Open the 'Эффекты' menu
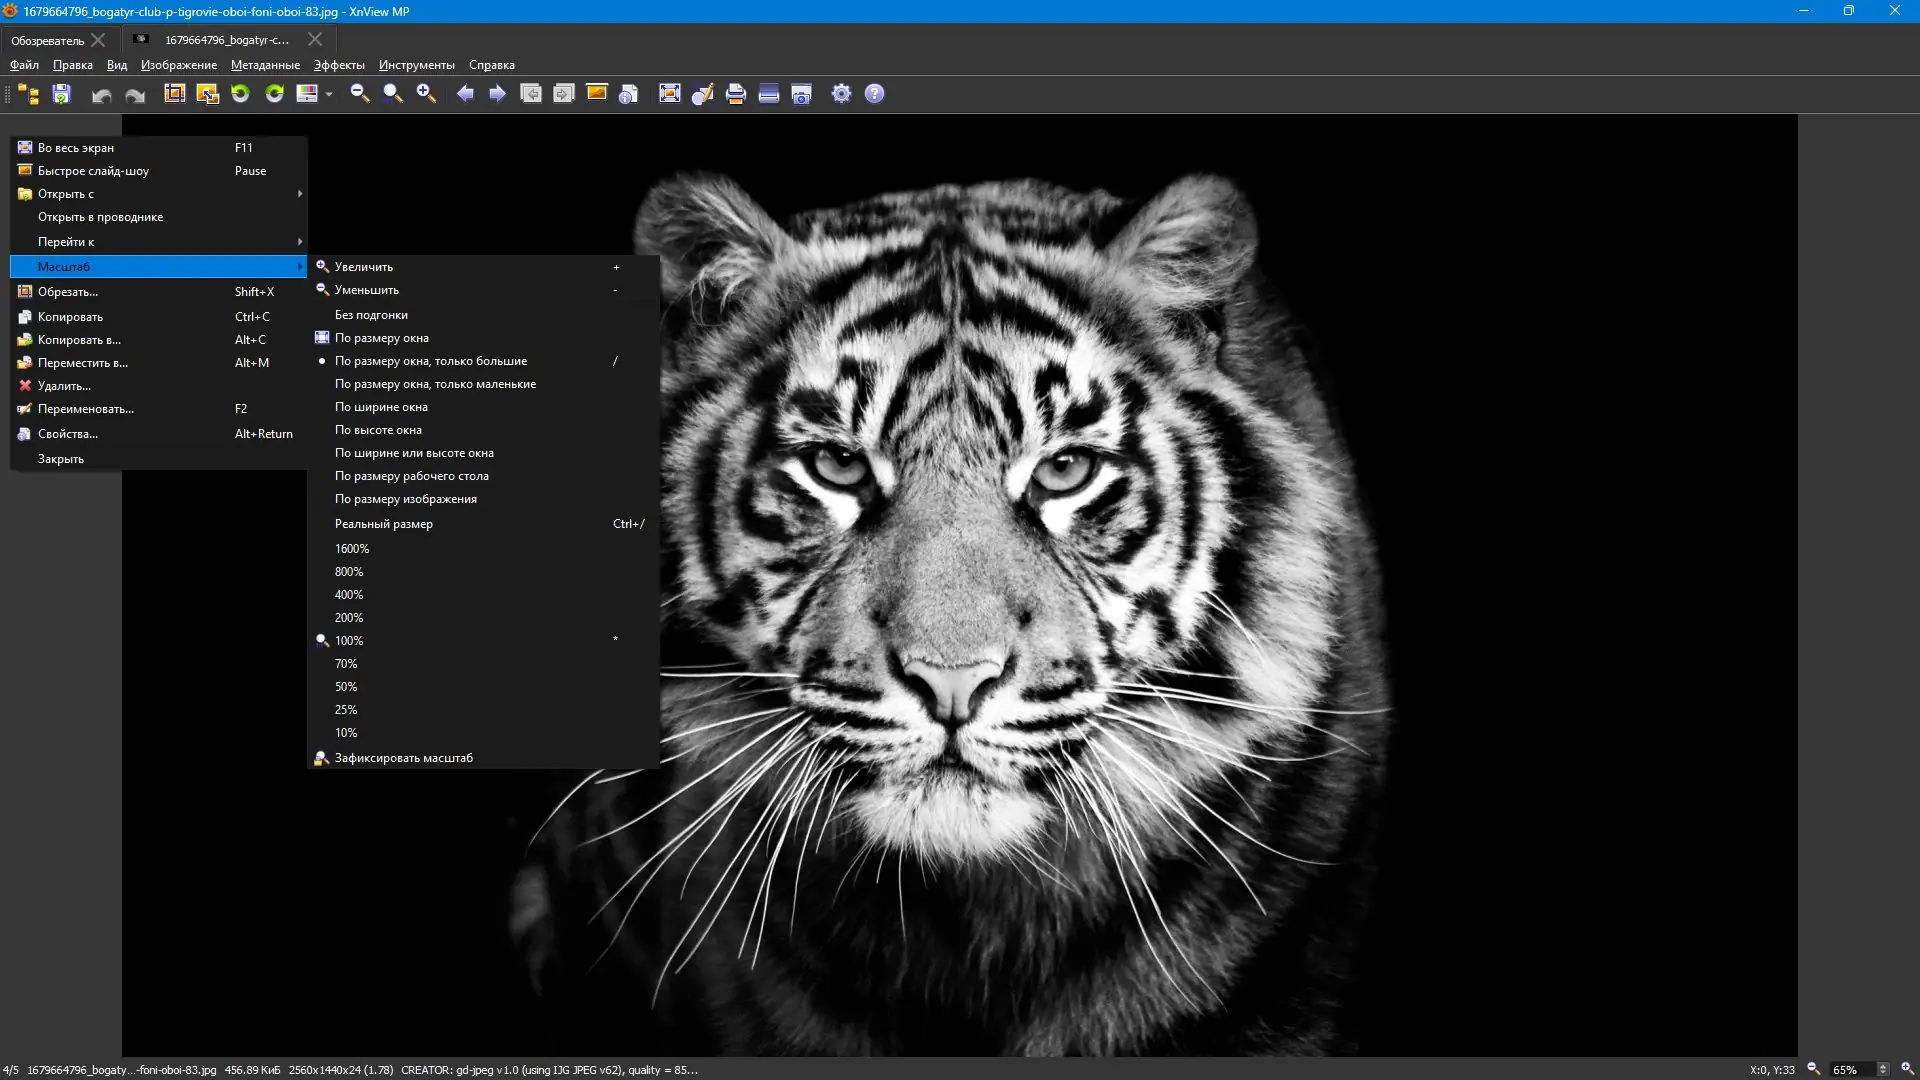1920x1080 pixels. [338, 65]
